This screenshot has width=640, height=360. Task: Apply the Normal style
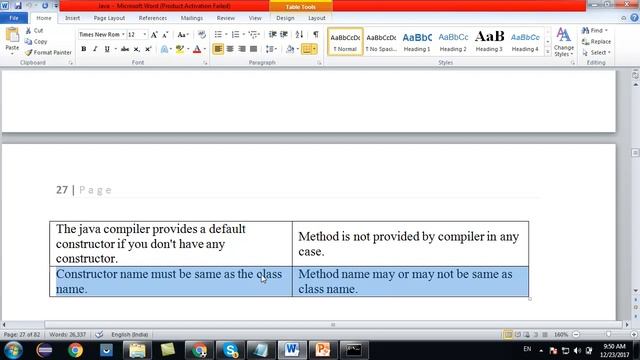tap(345, 42)
